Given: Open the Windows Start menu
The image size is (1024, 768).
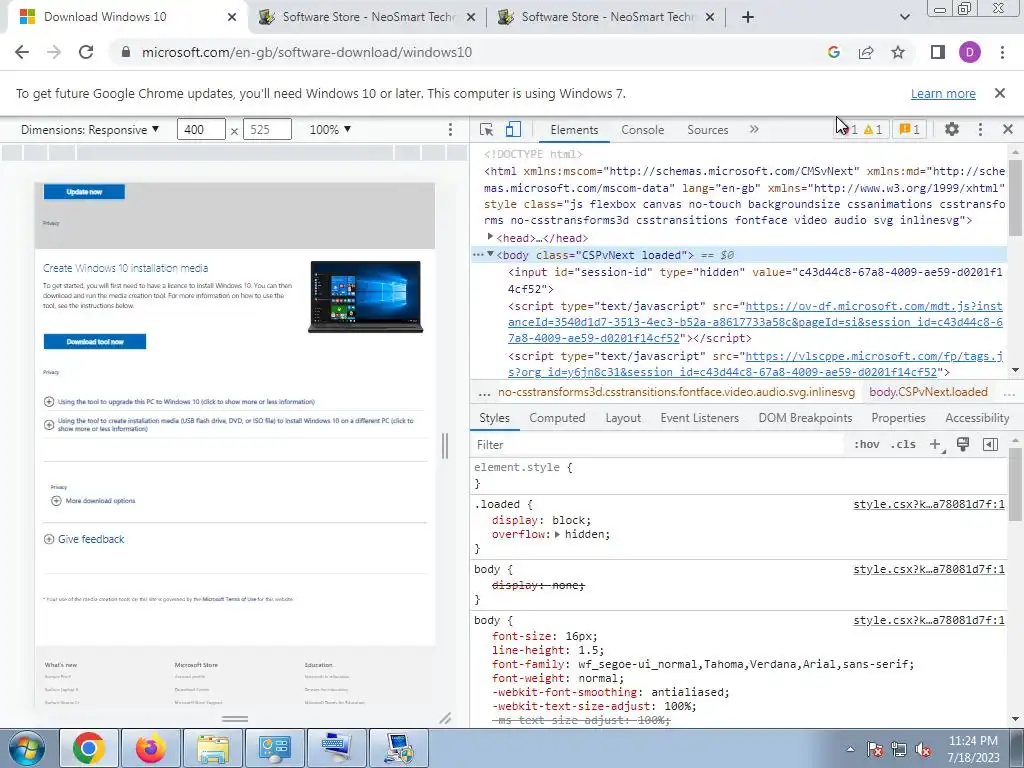Looking at the screenshot, I should [26, 748].
